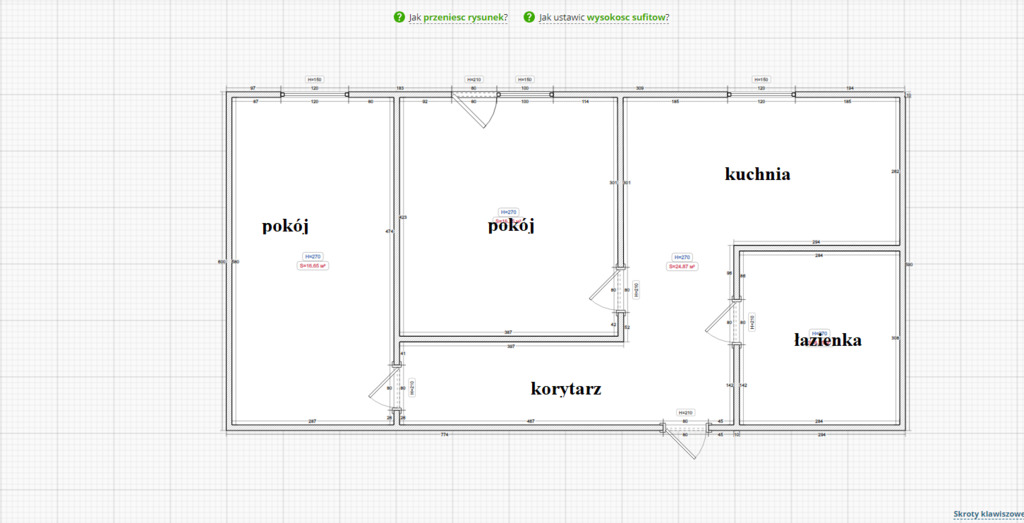Open the 'przeniesc rysunek' help link
1024x523 pixels.
click(464, 17)
